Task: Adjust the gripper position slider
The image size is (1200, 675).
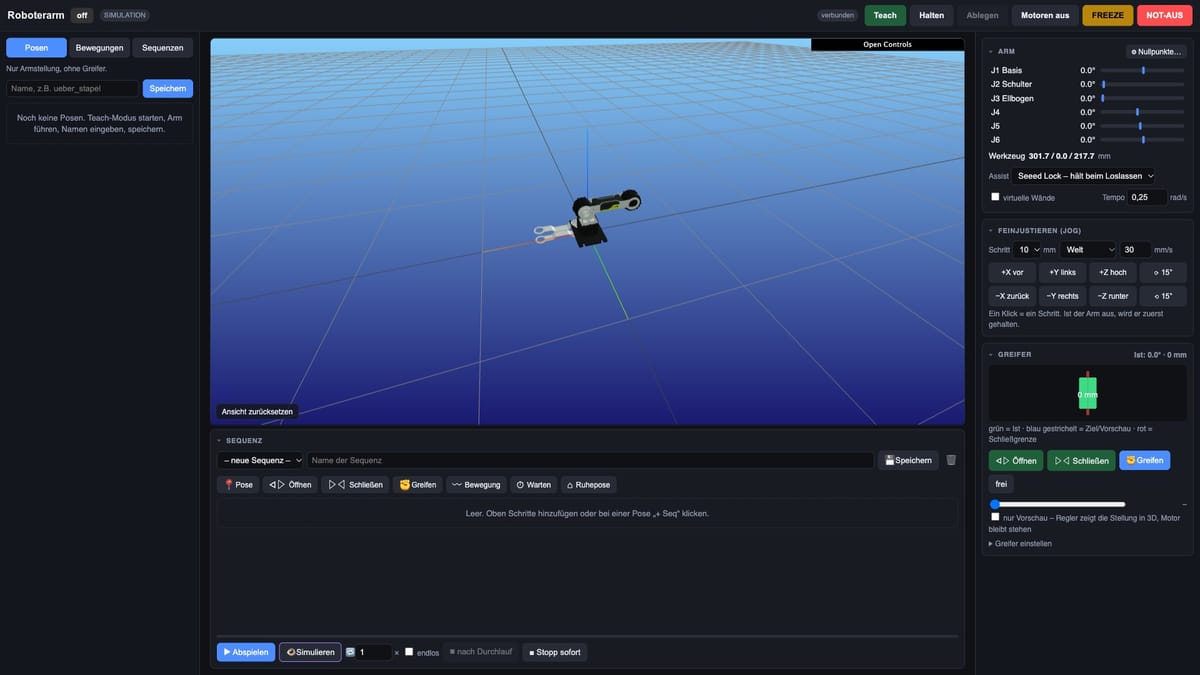Action: (1058, 504)
